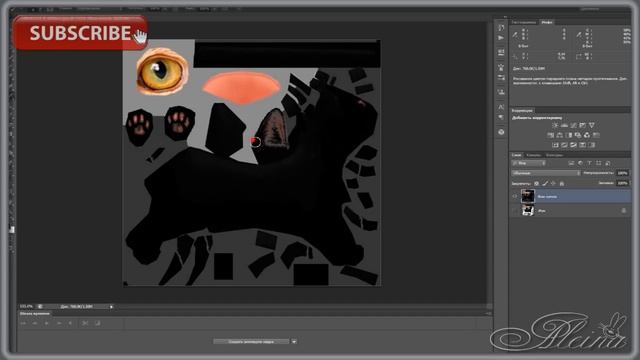This screenshot has width=640, height=360.
Task: Click the pink nose texture on canvas
Action: click(x=242, y=87)
